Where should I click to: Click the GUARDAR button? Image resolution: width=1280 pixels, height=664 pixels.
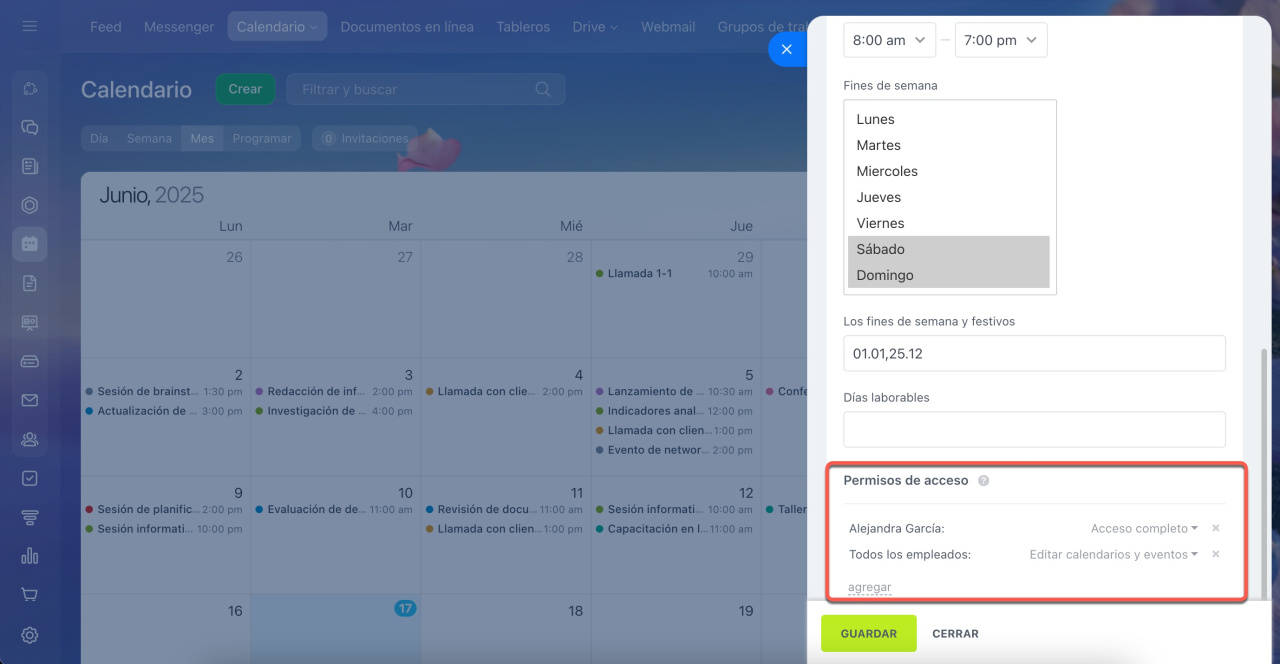(869, 633)
